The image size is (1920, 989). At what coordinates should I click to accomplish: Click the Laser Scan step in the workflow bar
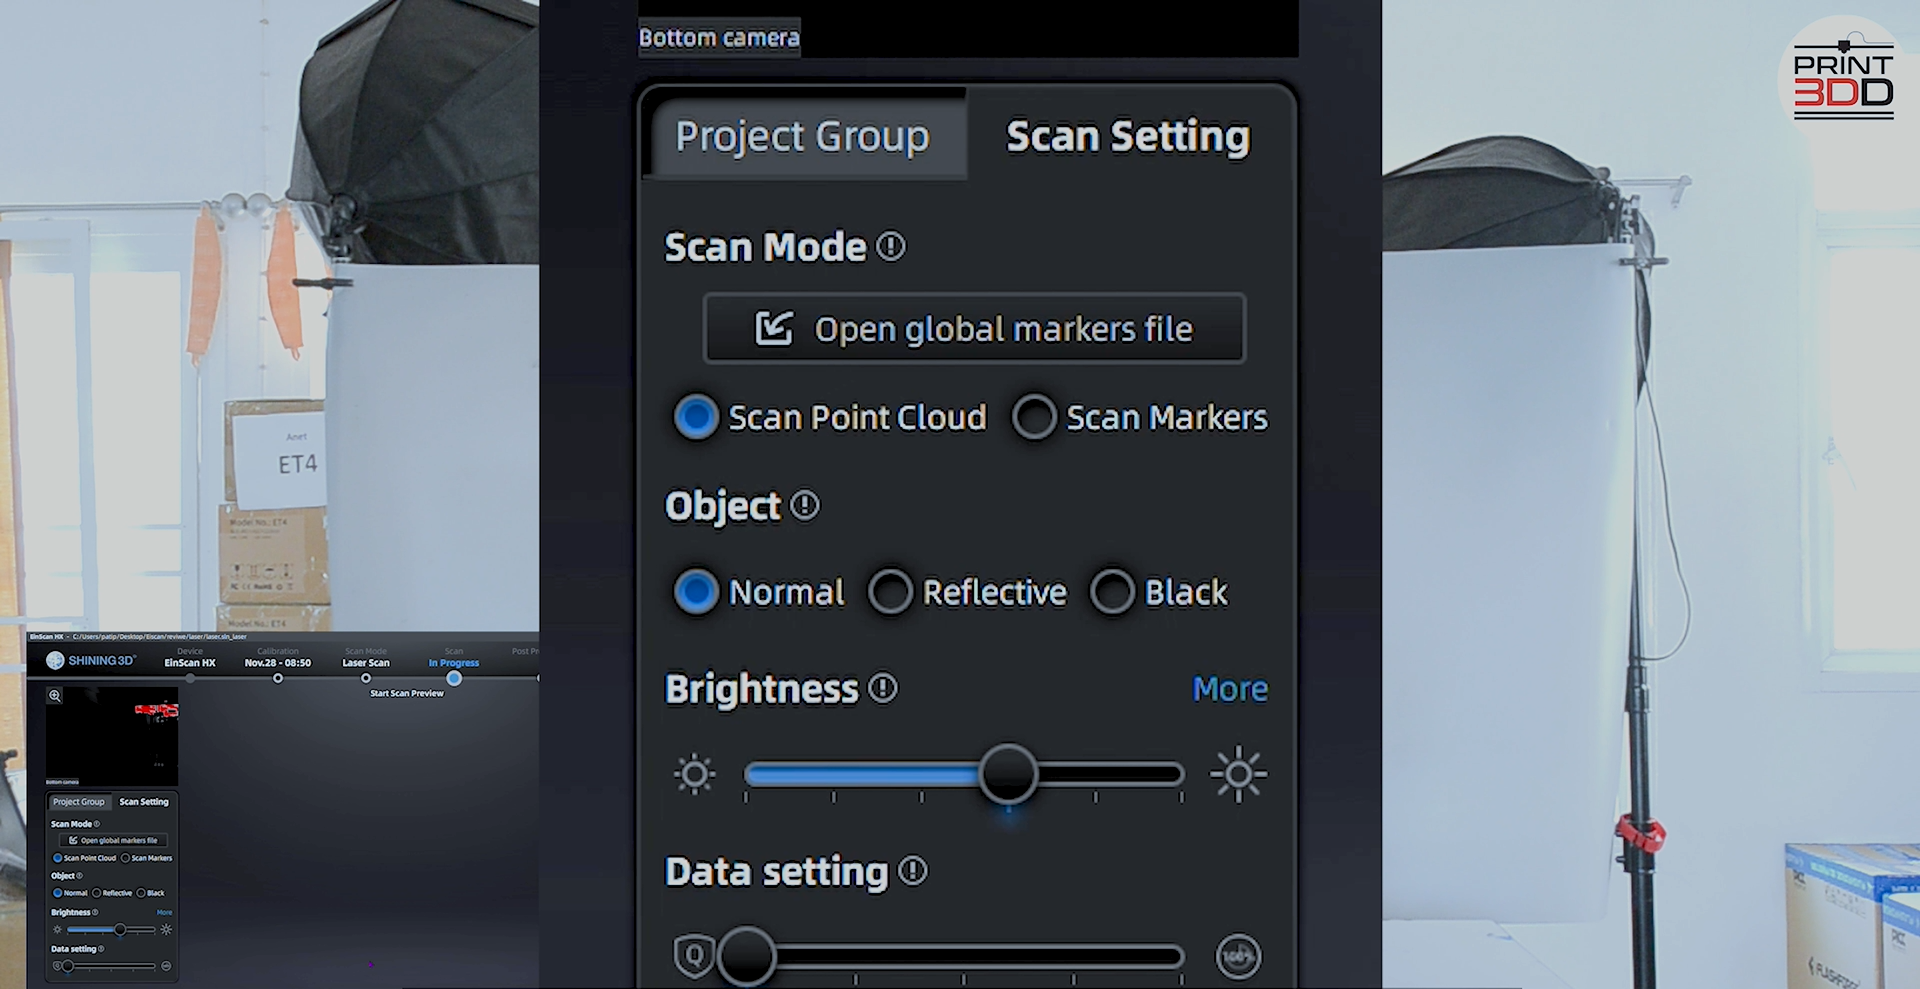pos(366,663)
